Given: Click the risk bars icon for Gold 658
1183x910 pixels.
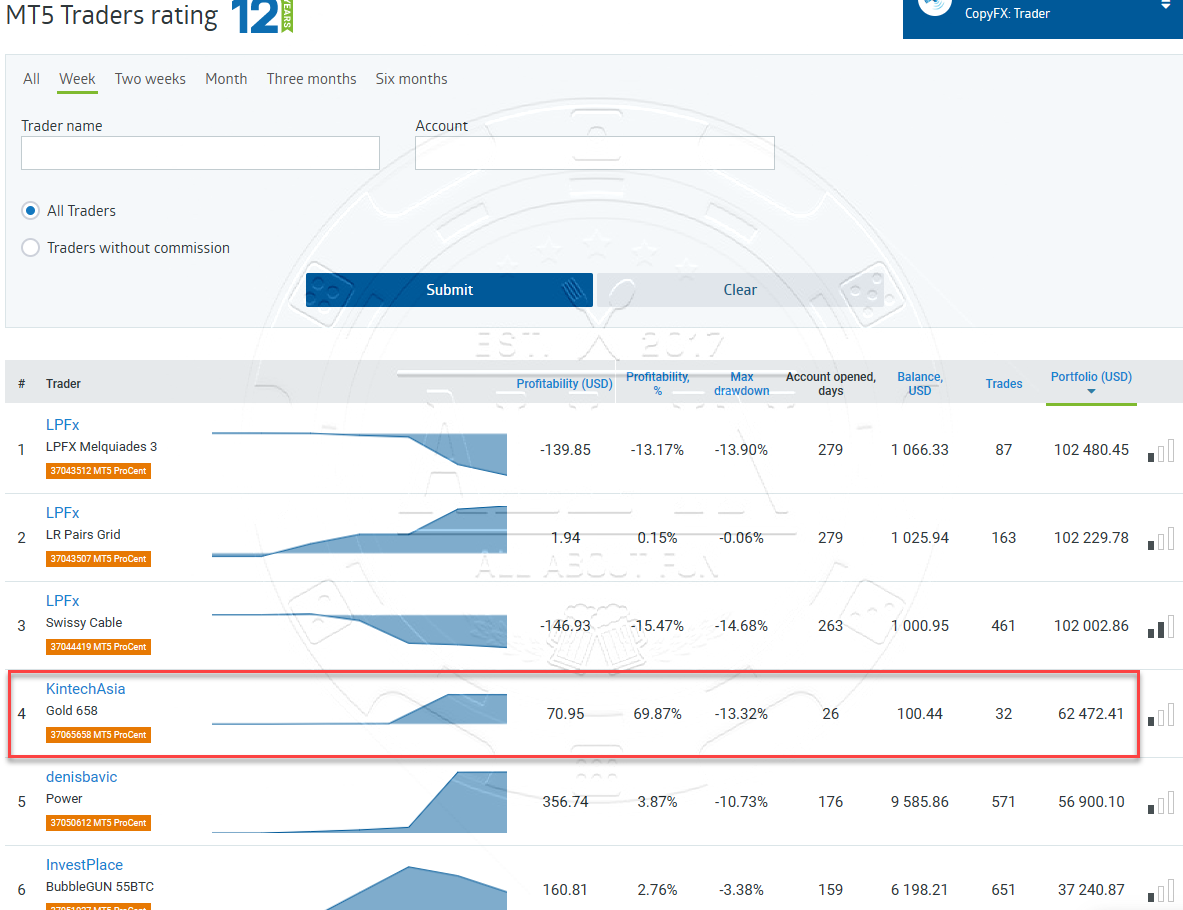Looking at the screenshot, I should 1160,715.
